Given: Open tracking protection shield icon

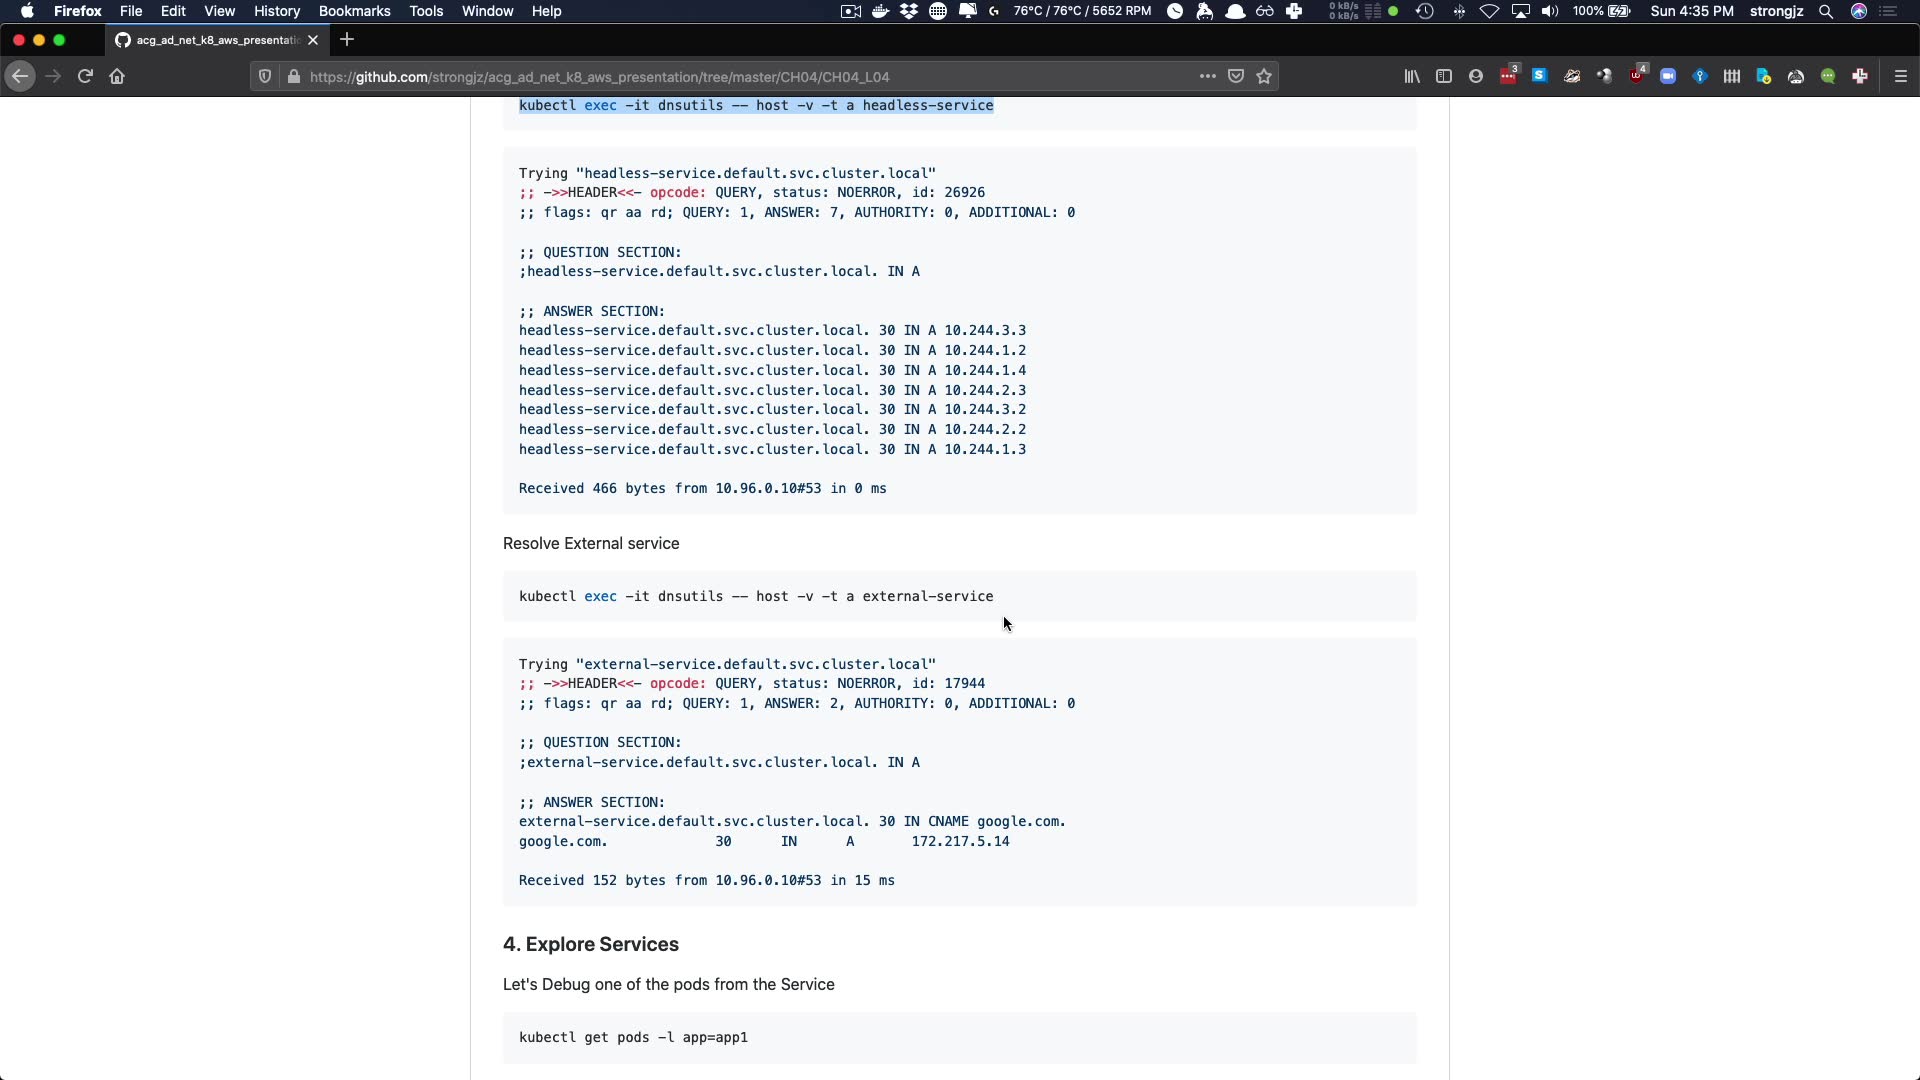Looking at the screenshot, I should [265, 76].
